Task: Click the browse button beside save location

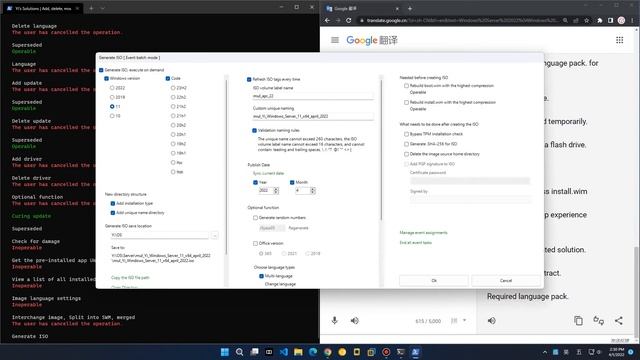Action: point(215,235)
